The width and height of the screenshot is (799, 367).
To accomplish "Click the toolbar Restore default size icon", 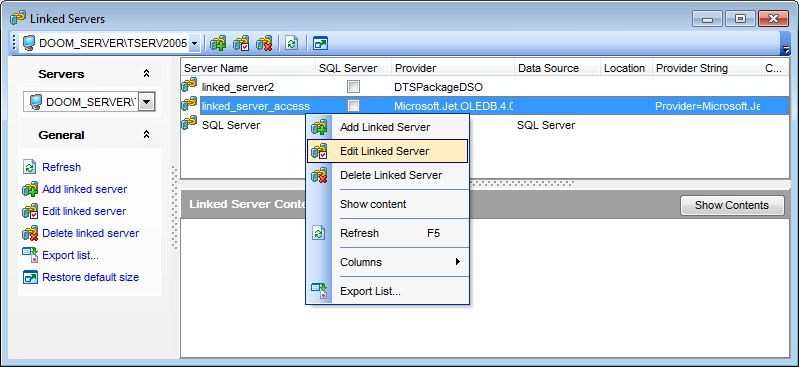I will (320, 43).
